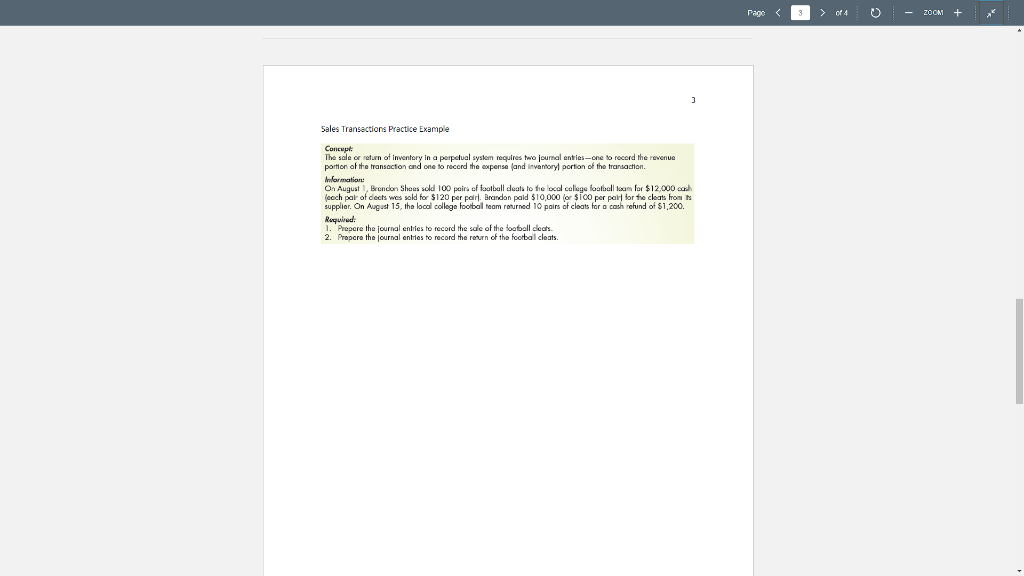Click the 'Page' label in toolbar
Screen dimensions: 1024x576
[756, 12]
